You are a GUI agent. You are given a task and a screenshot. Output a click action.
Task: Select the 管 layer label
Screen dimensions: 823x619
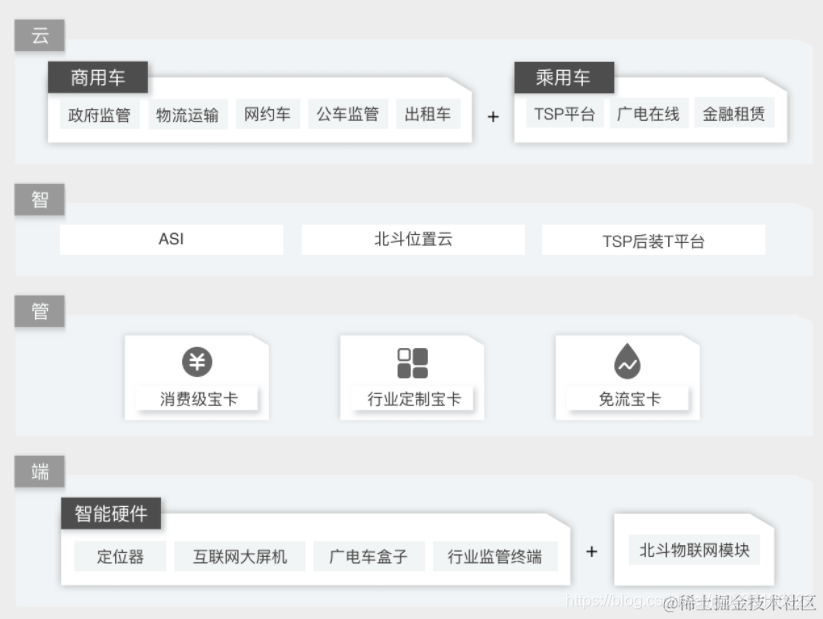coord(39,311)
